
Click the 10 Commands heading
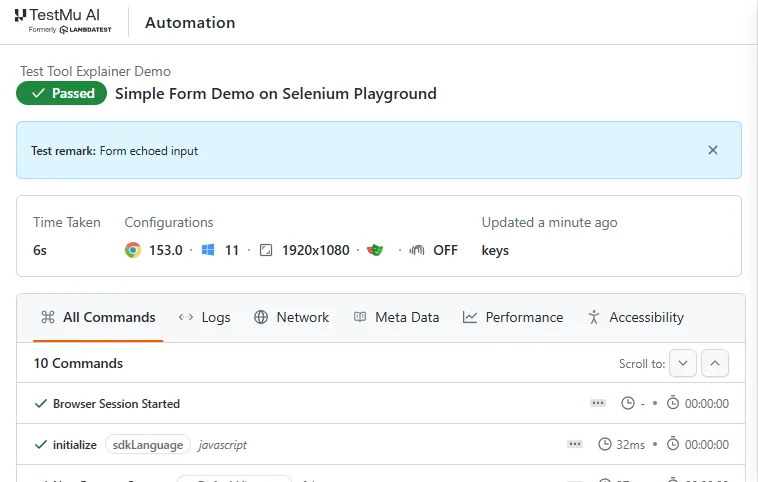(x=78, y=363)
